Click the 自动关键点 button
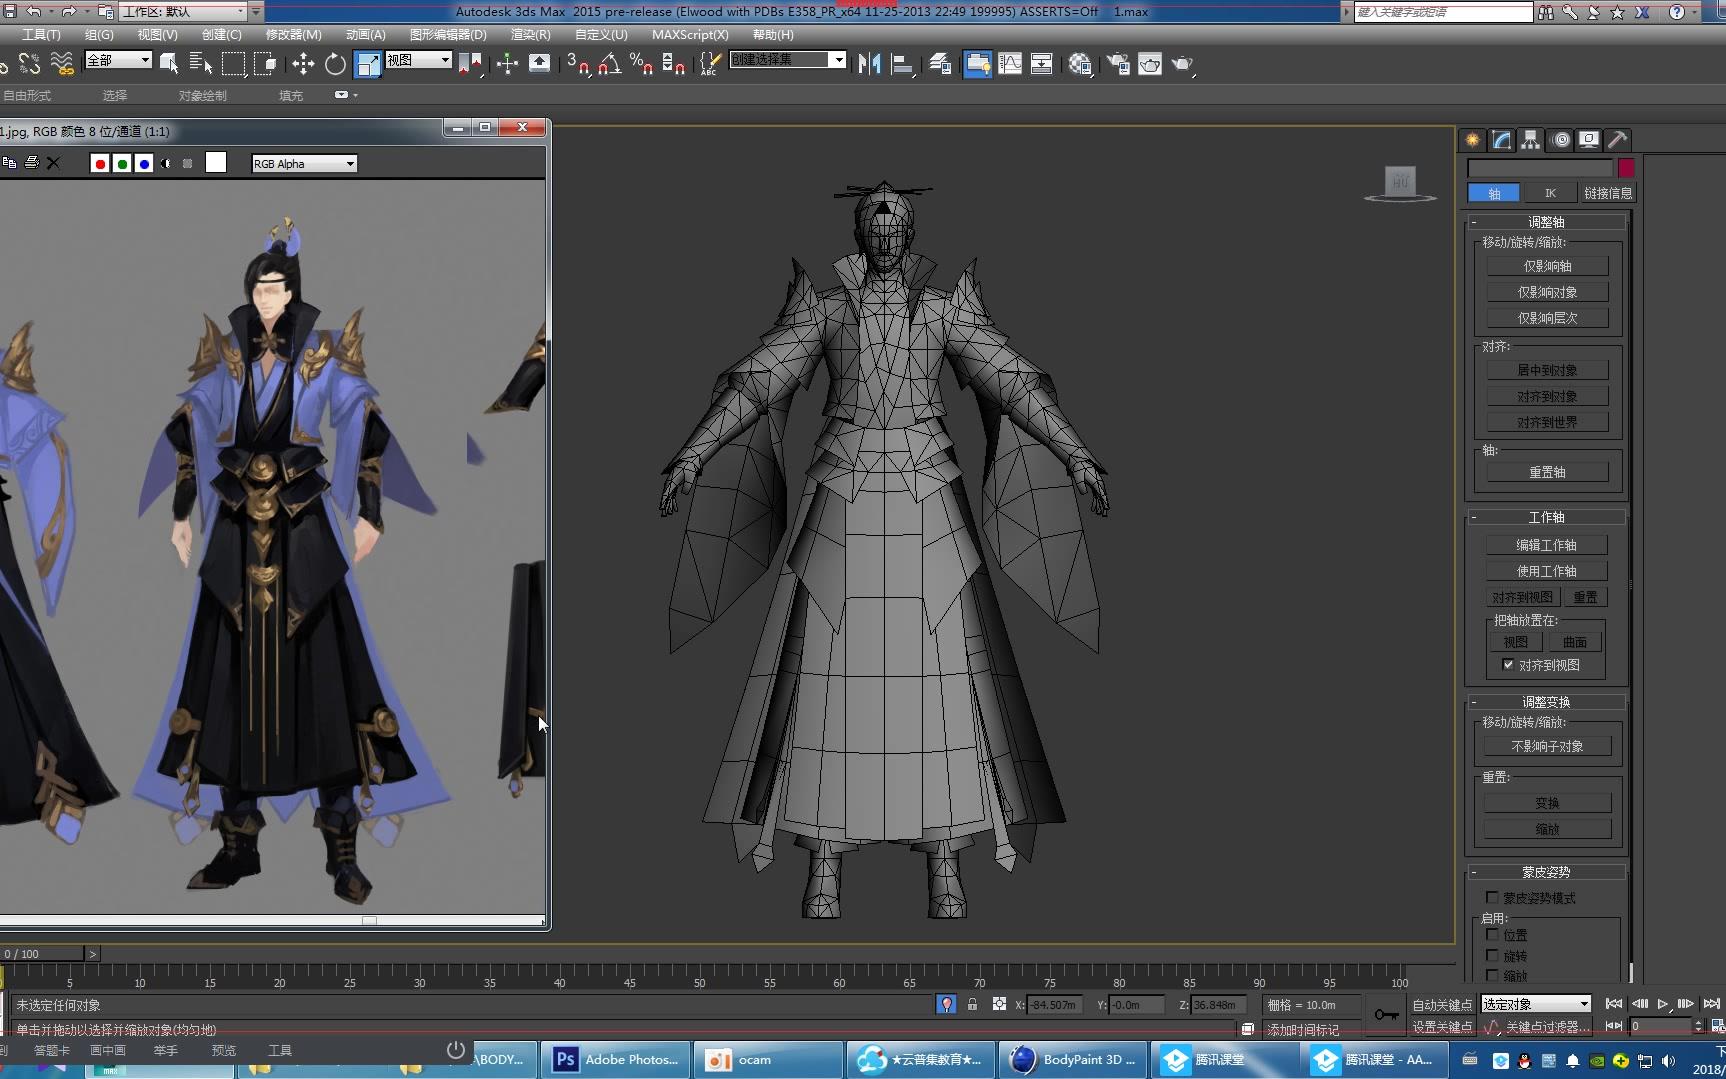This screenshot has width=1726, height=1079. coord(1442,1005)
